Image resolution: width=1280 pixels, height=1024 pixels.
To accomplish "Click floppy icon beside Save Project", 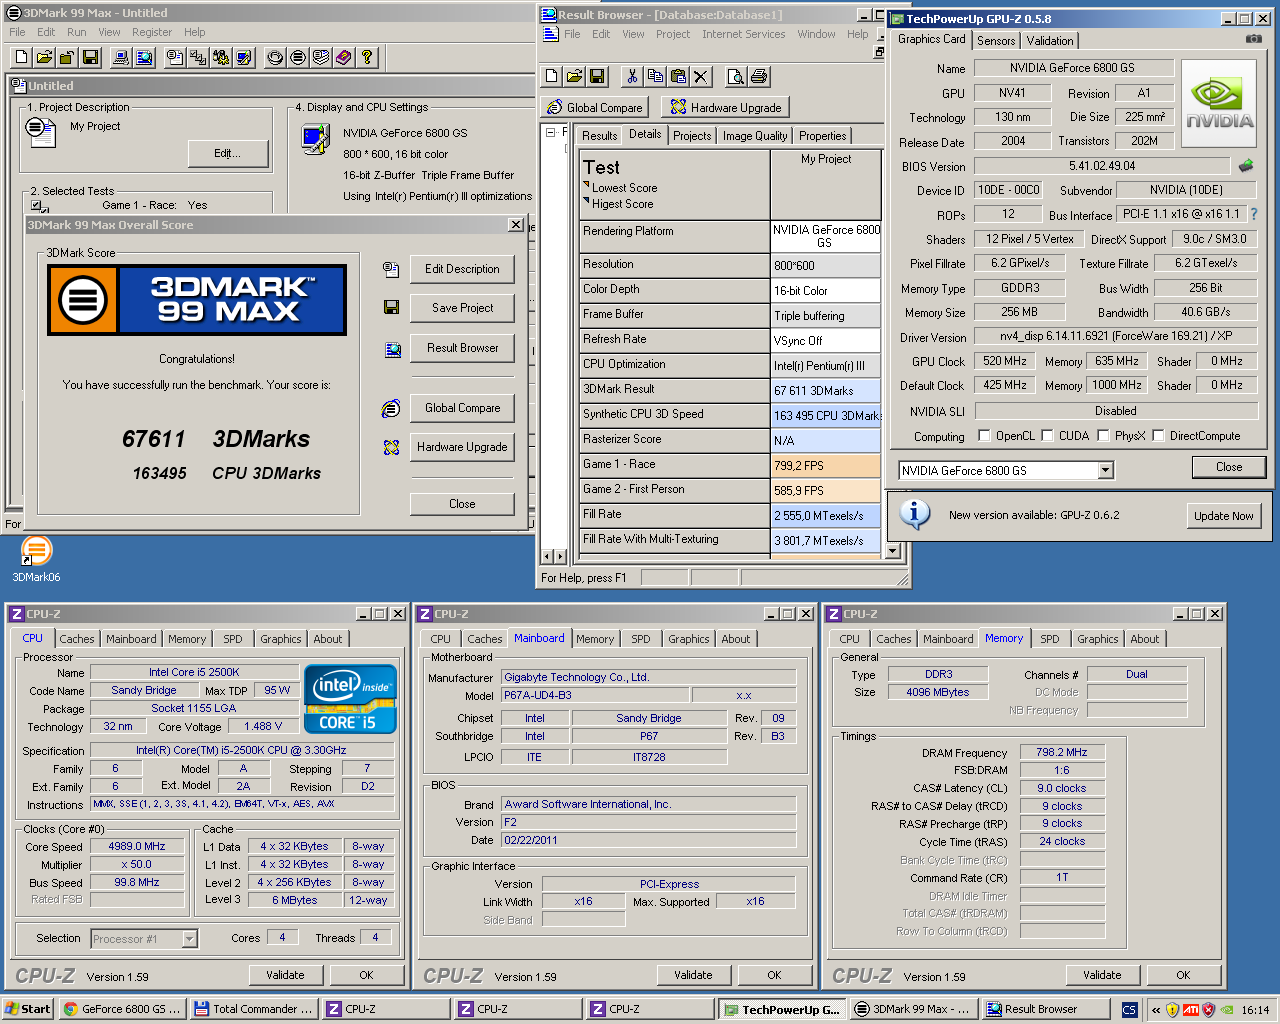I will [x=391, y=308].
